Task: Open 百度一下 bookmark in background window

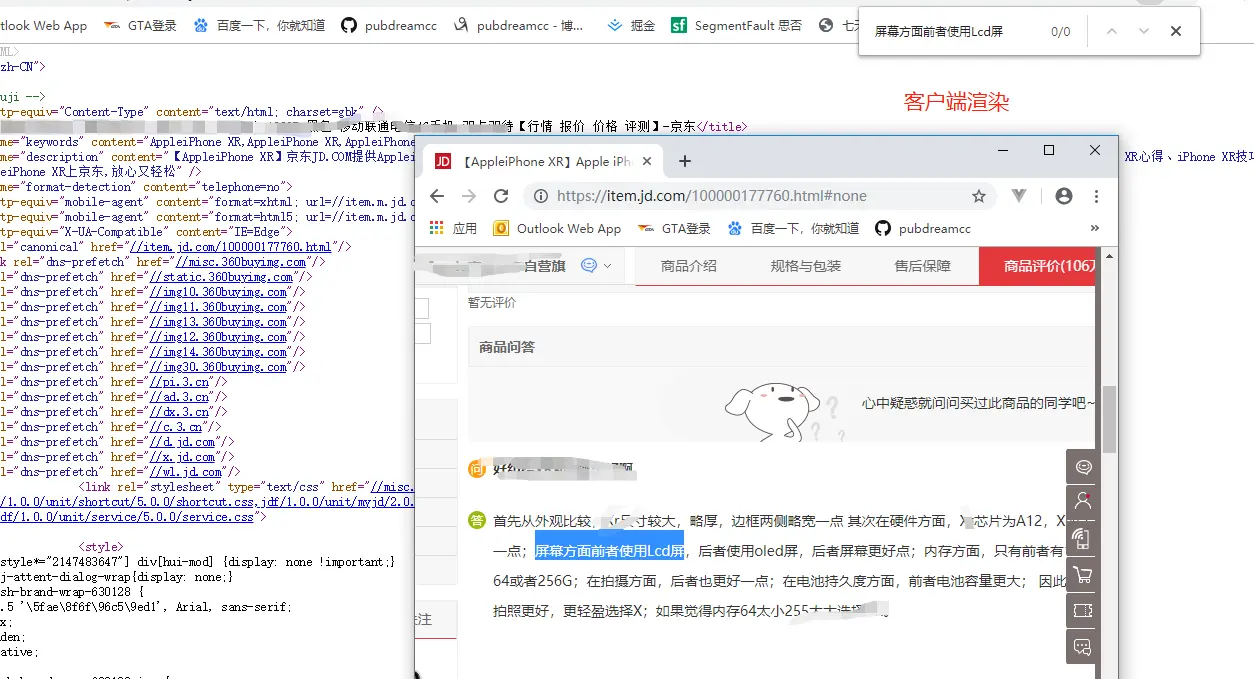Action: coord(259,25)
